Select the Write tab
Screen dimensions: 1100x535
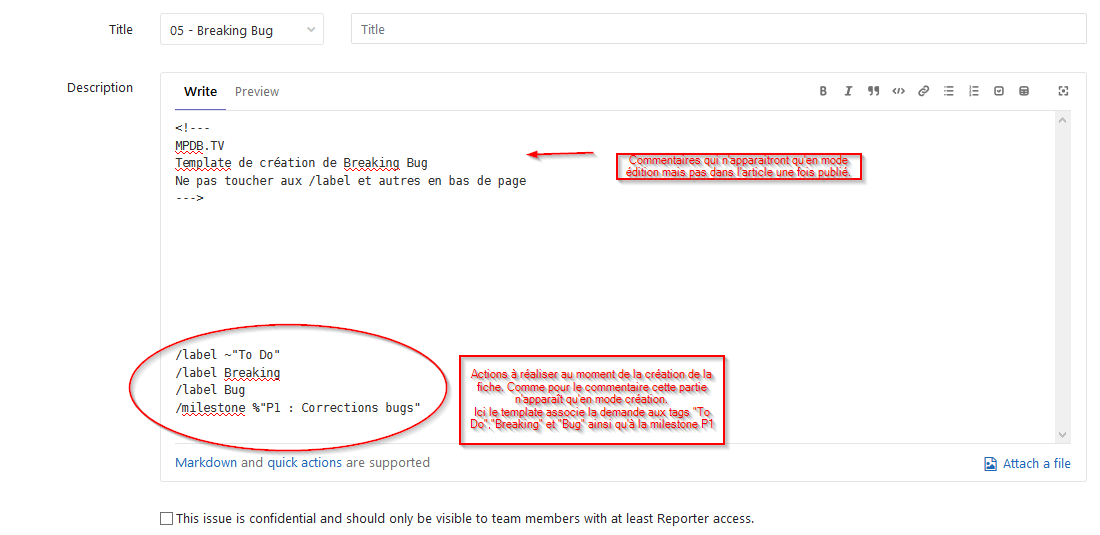[200, 92]
